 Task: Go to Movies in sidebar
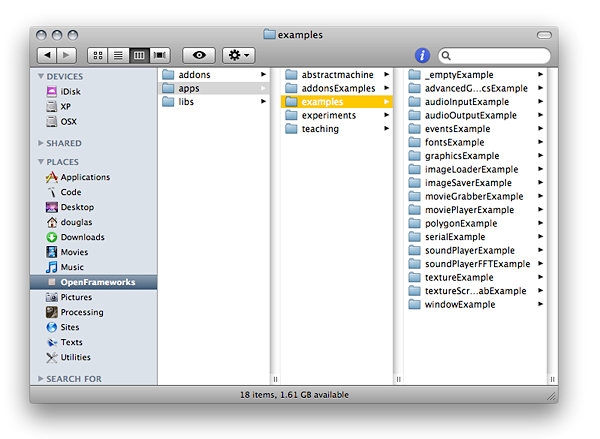(x=74, y=252)
